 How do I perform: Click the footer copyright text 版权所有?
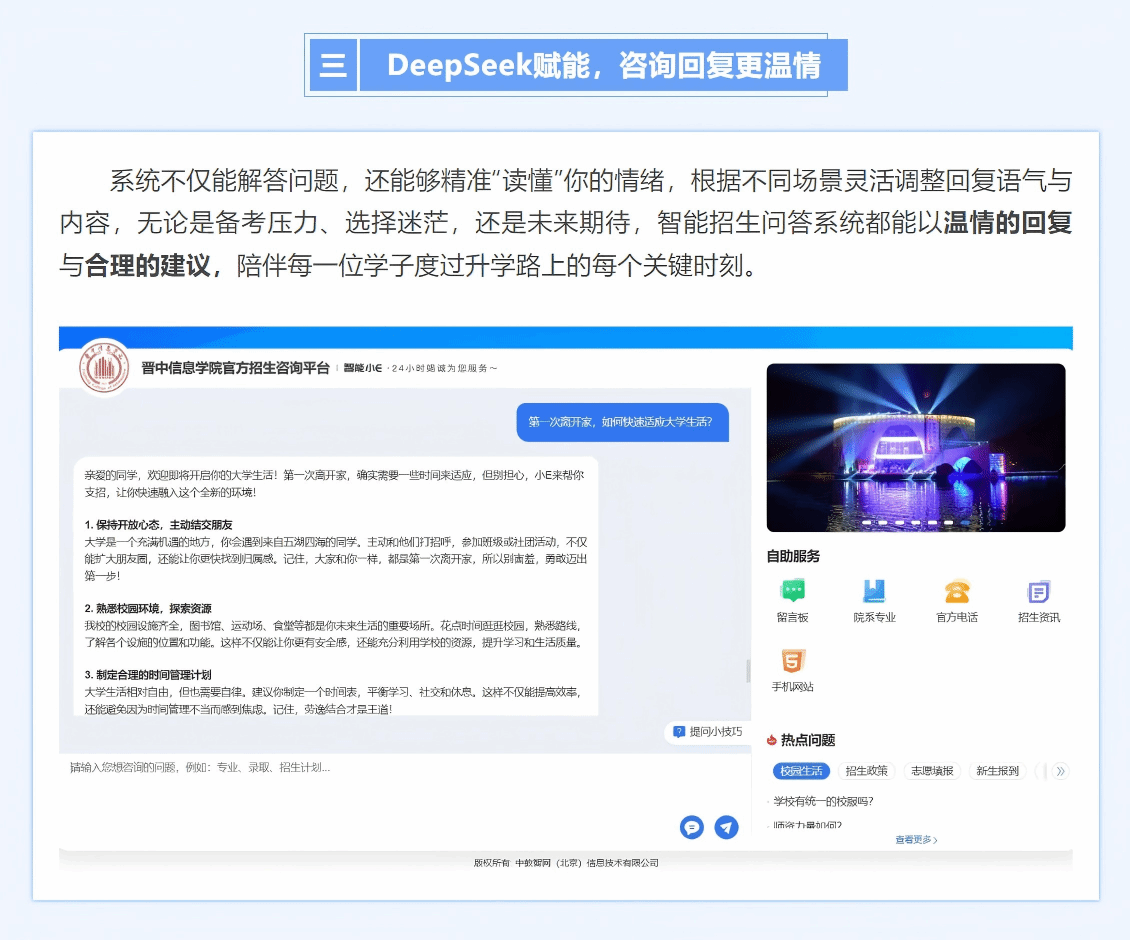point(566,863)
